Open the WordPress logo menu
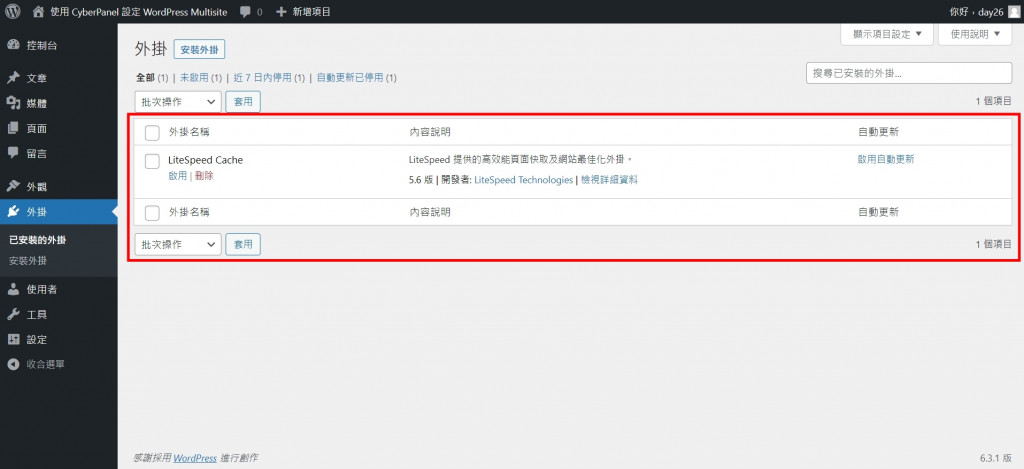Screen dimensions: 1024x469 (12, 11)
